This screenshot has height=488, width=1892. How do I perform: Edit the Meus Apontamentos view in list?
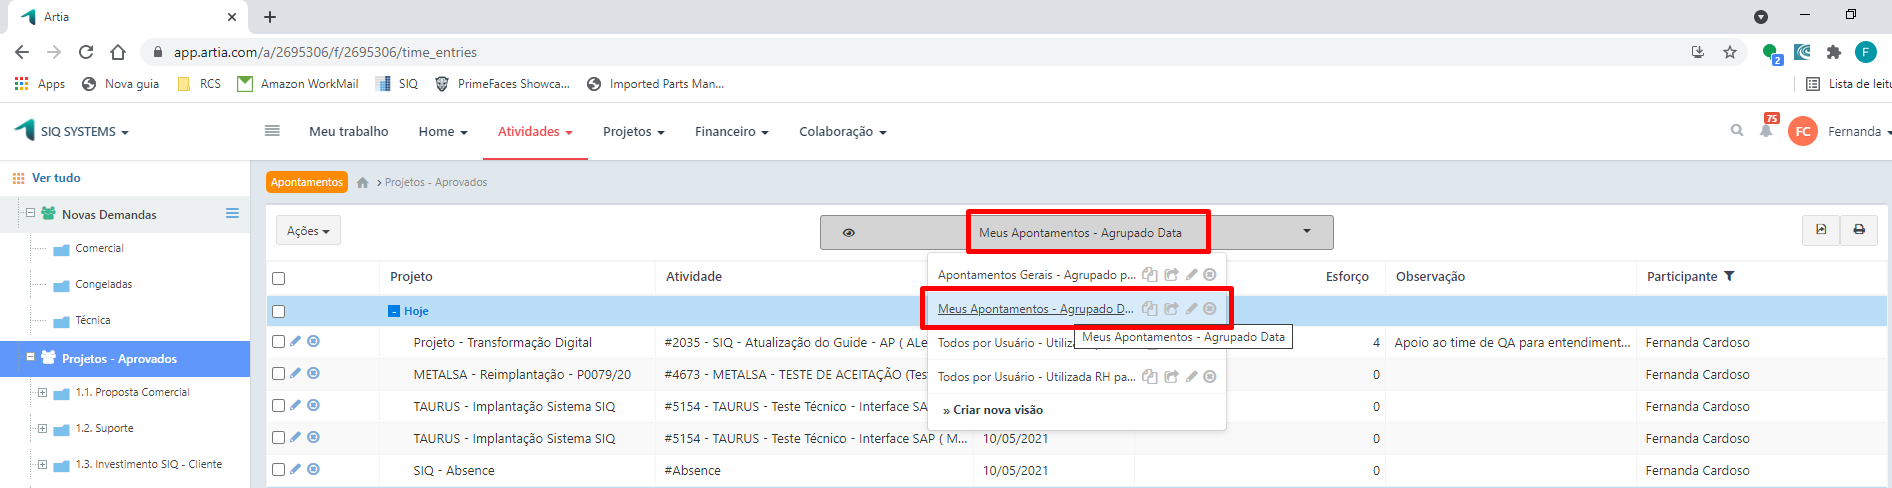(1191, 309)
